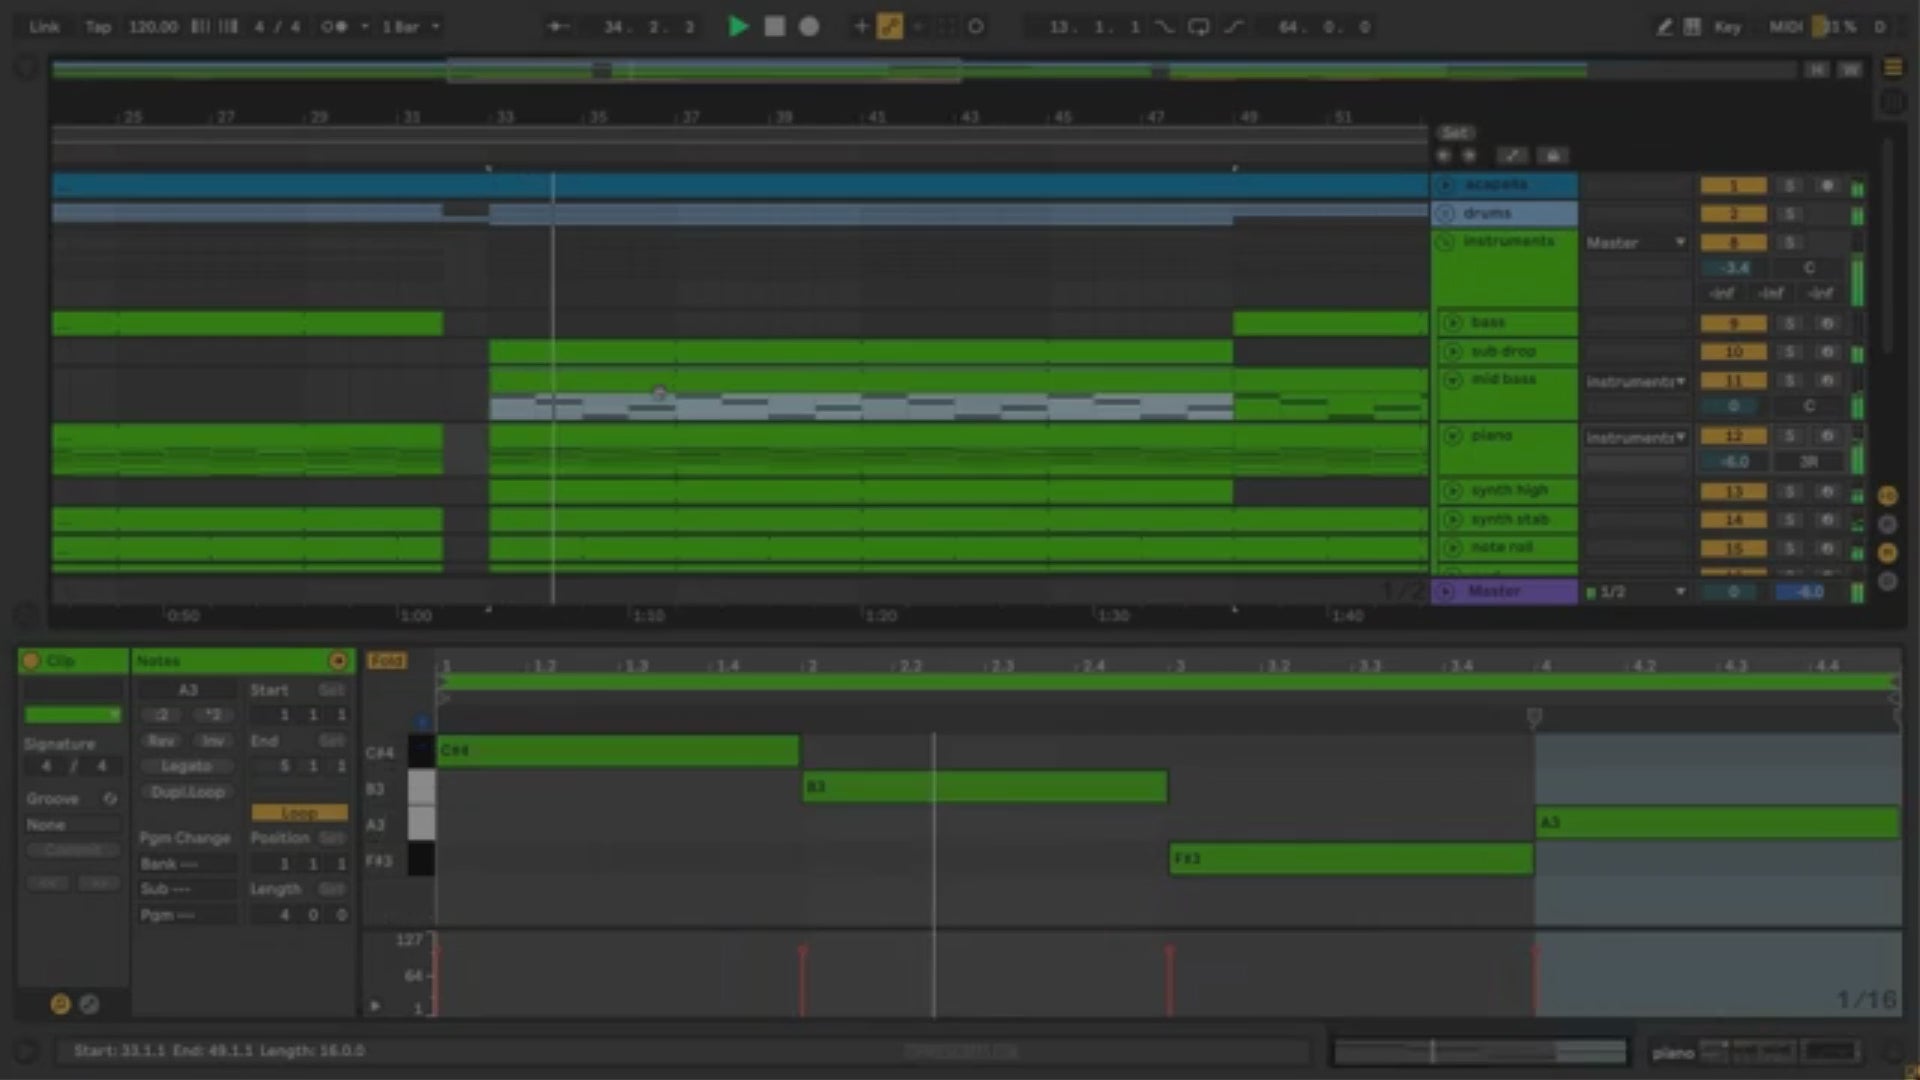Open the Groove None chooser
The image size is (1920, 1080).
(72, 825)
